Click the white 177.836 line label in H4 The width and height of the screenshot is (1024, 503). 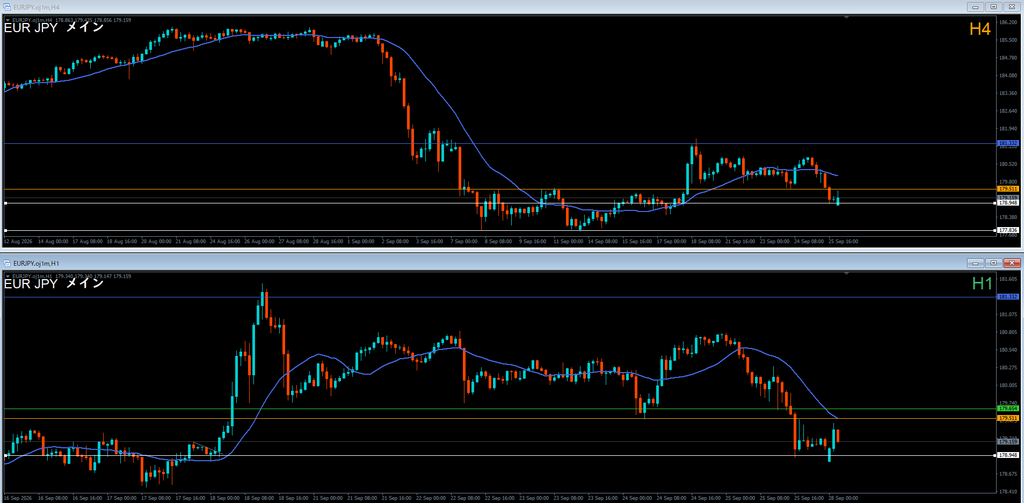click(1008, 230)
